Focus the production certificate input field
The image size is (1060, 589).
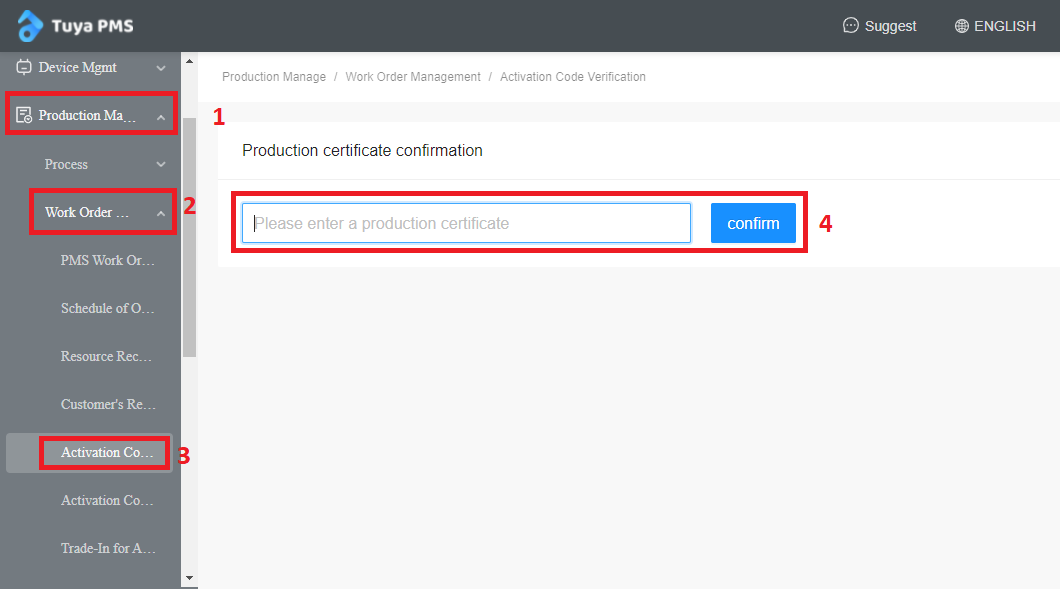tap(466, 223)
